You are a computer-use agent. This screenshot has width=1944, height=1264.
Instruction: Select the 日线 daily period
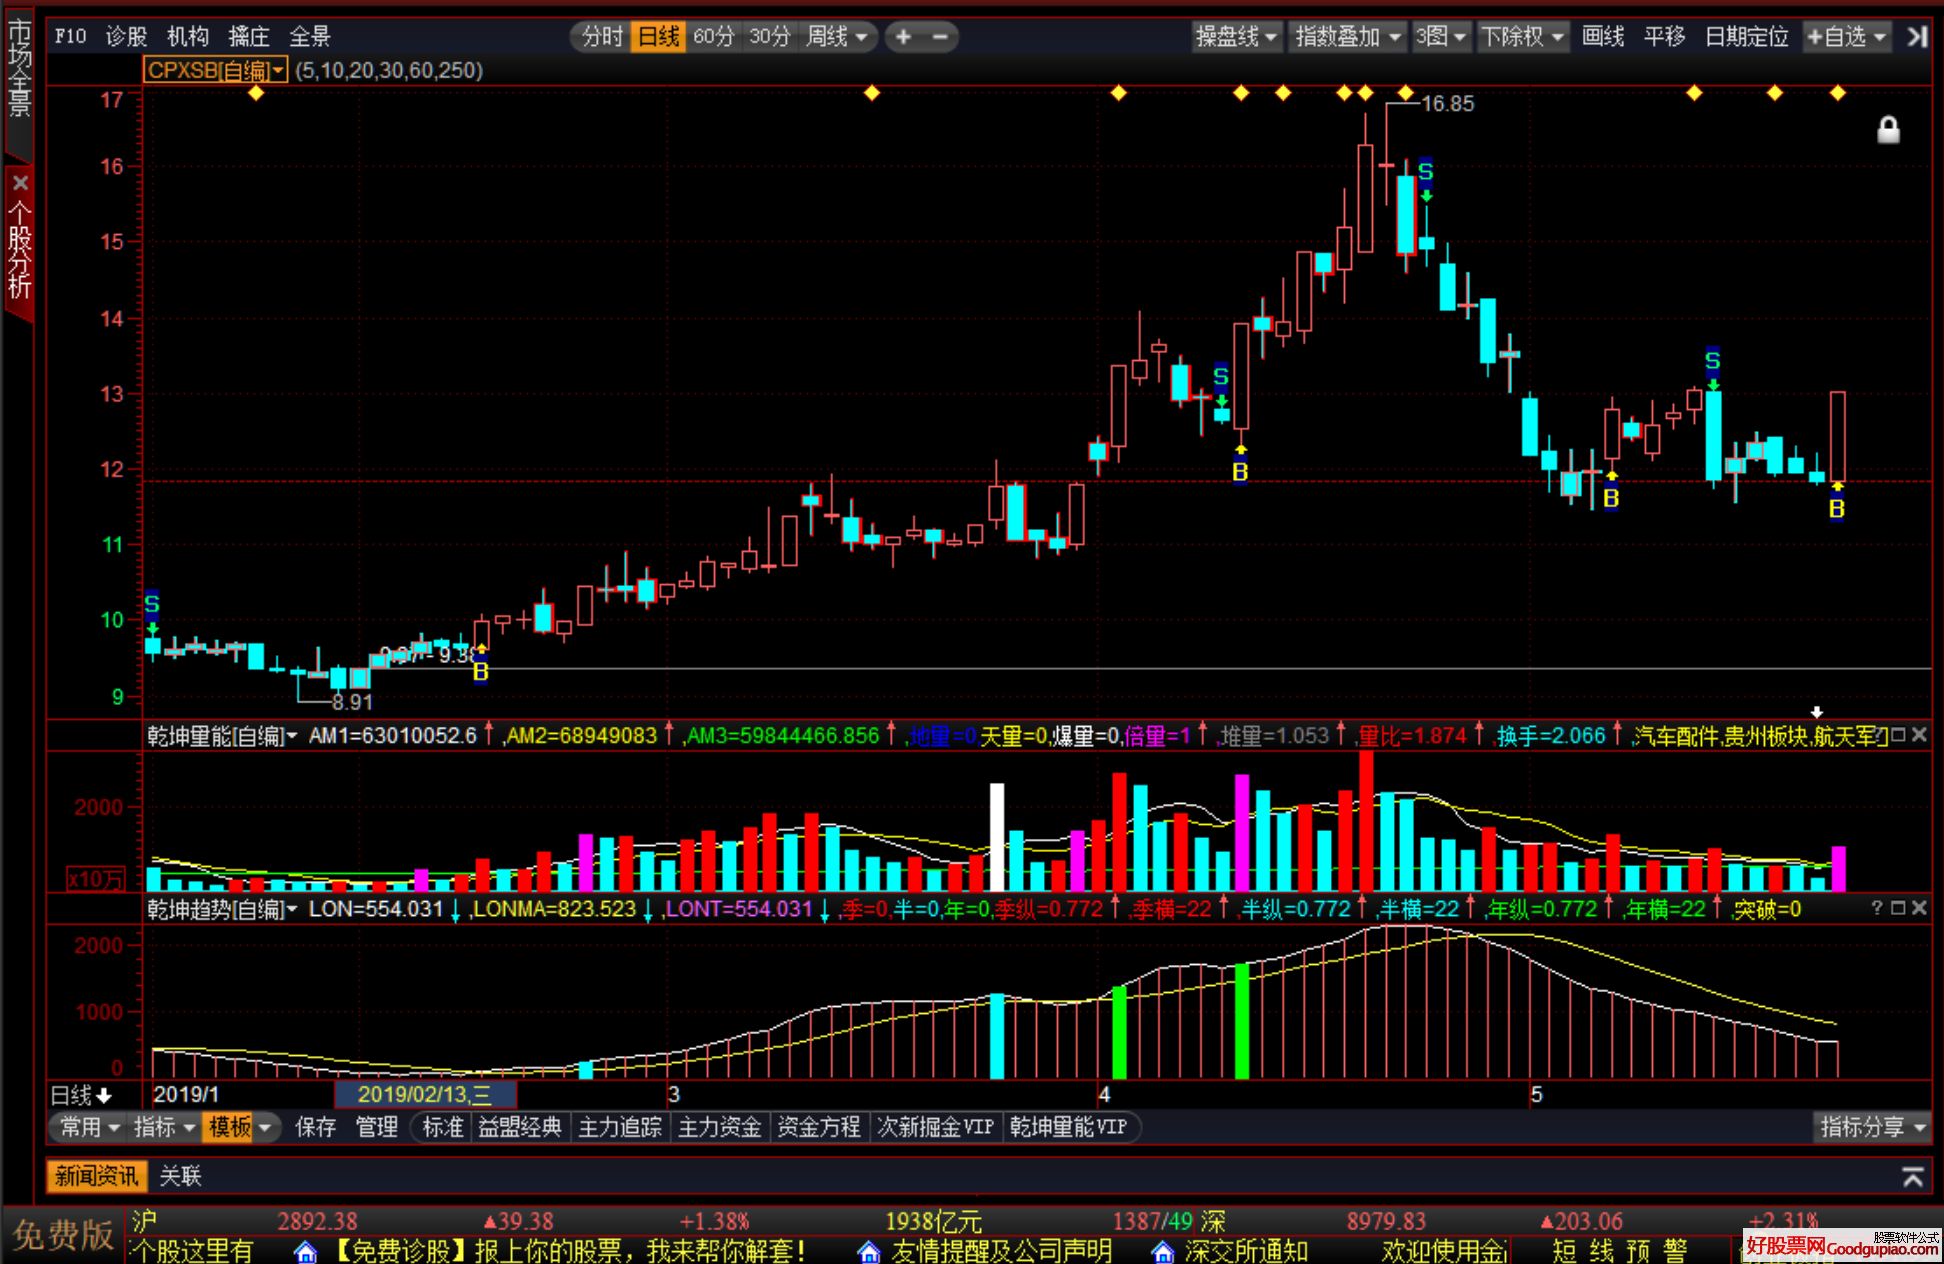click(659, 37)
